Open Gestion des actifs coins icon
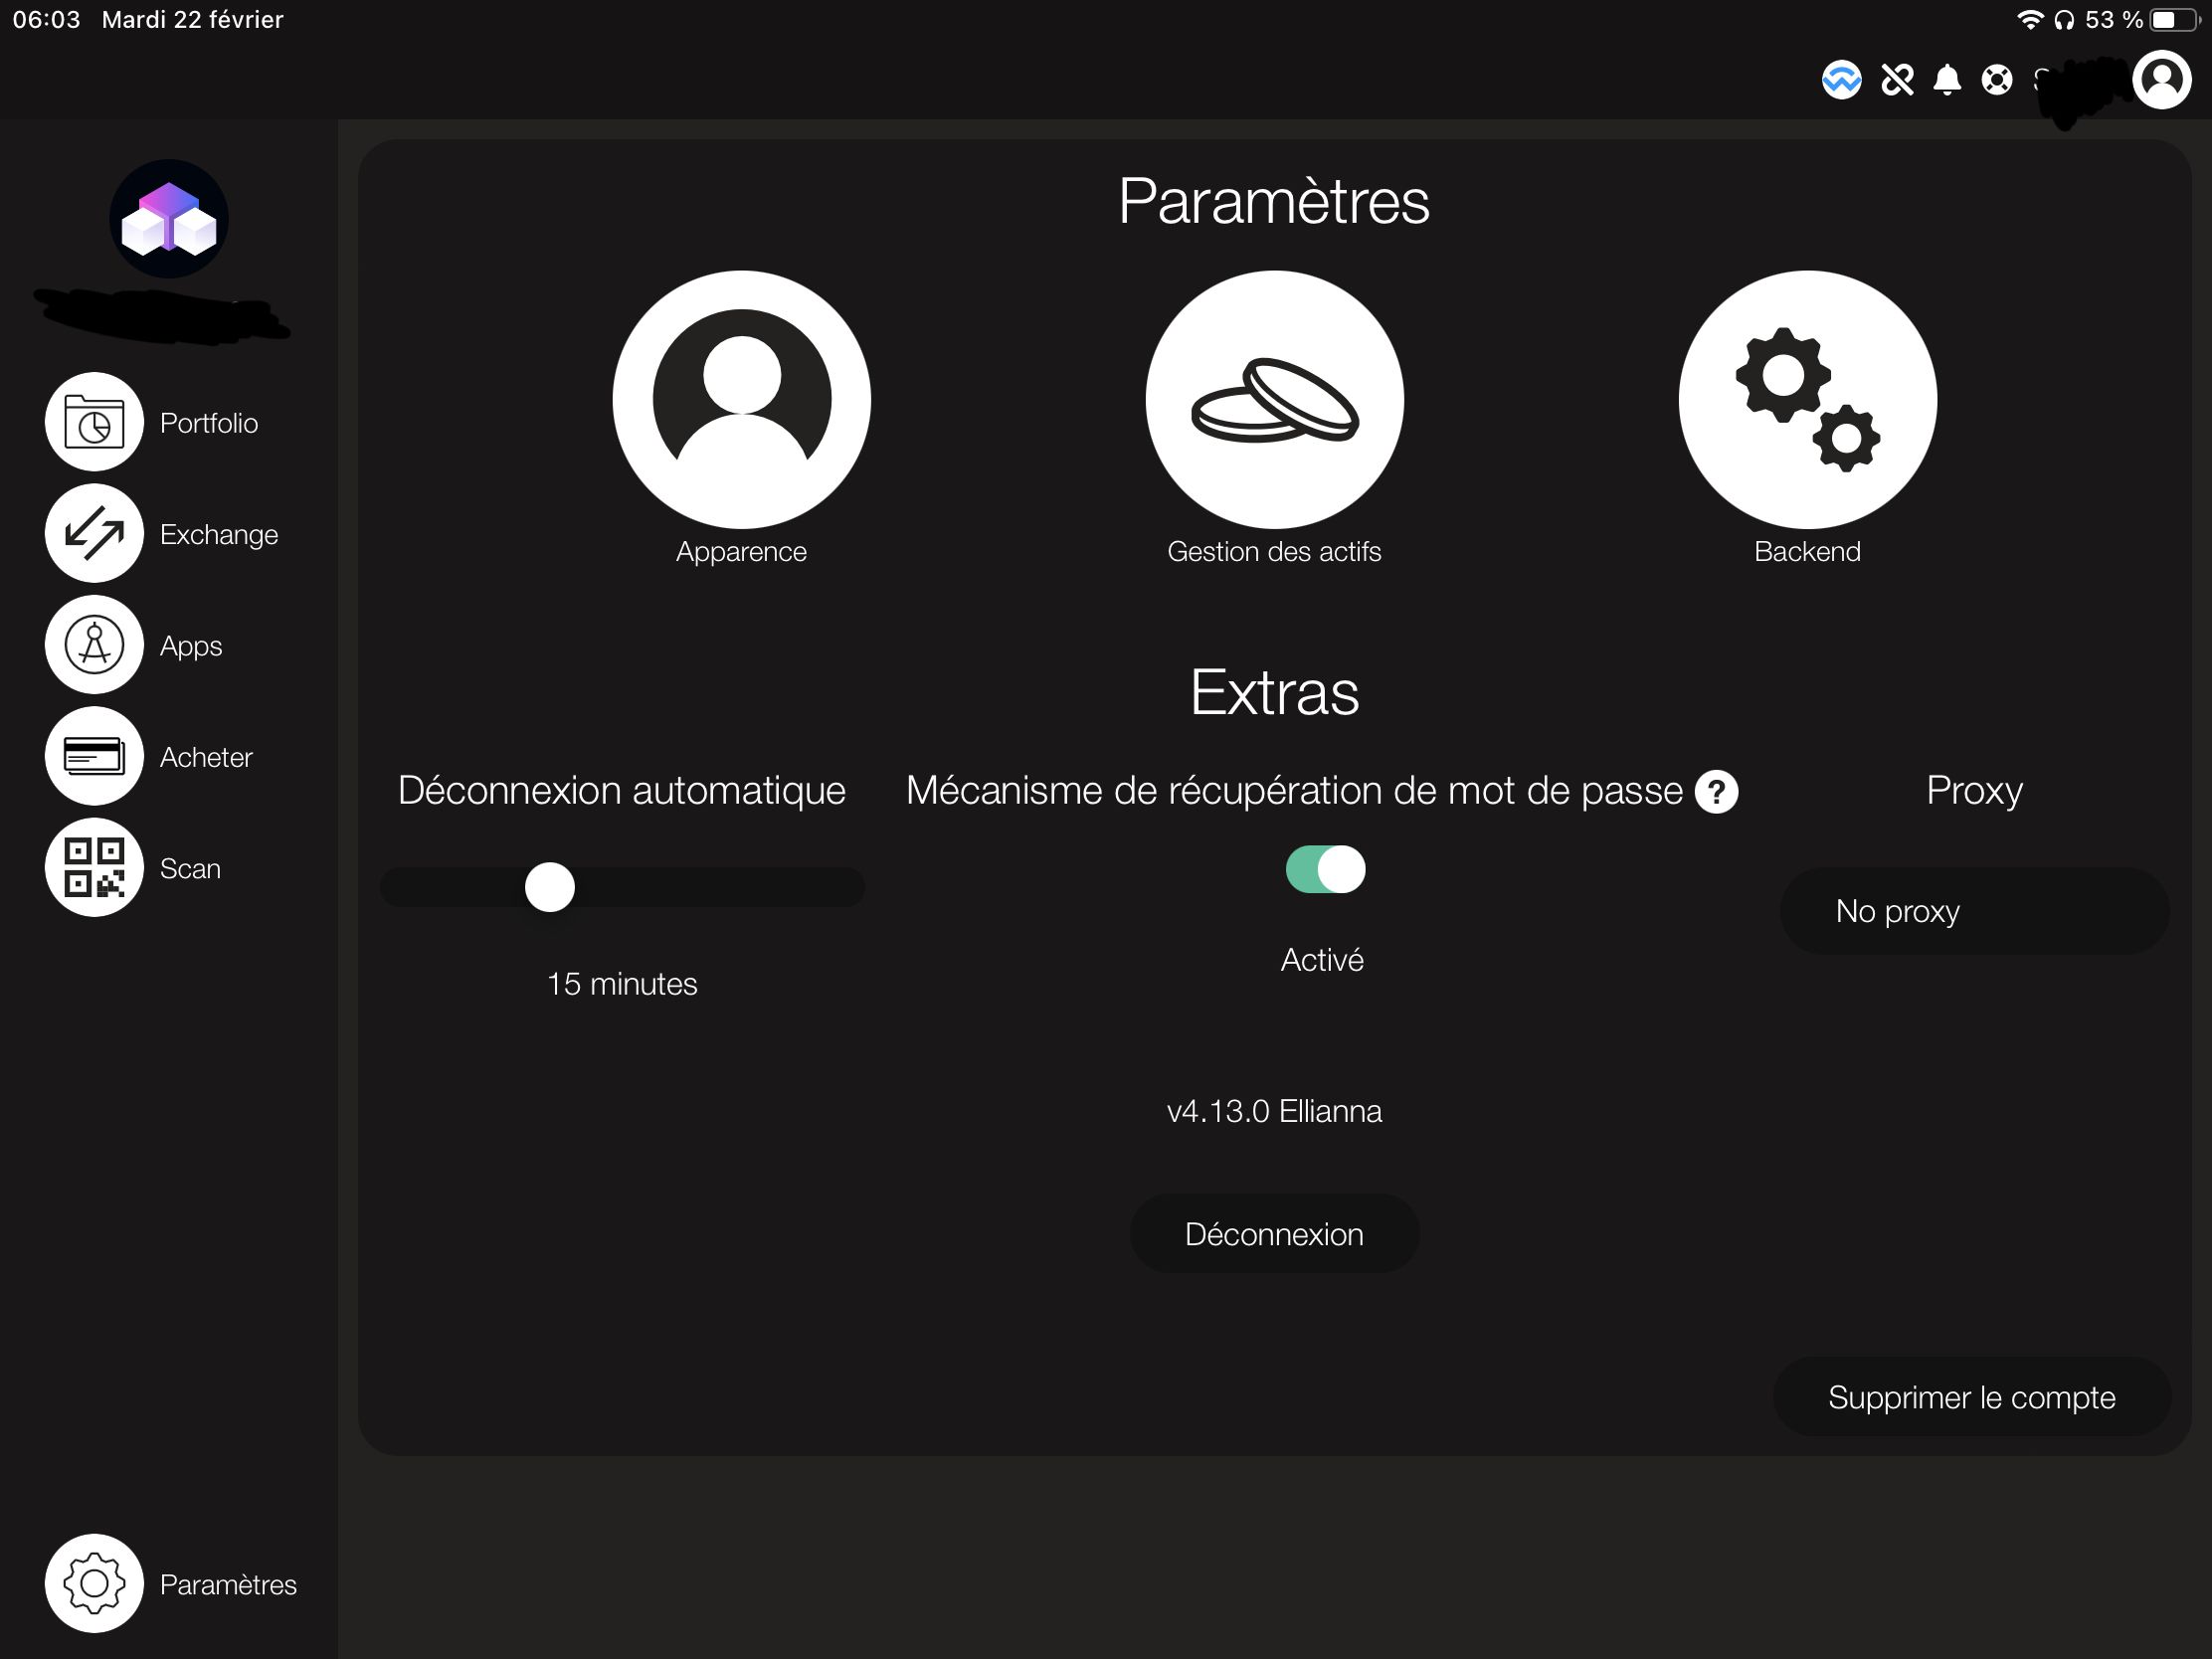 tap(1274, 399)
